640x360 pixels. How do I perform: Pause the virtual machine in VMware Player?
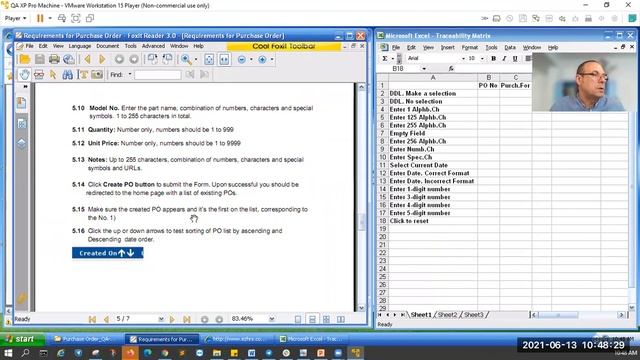coord(40,18)
